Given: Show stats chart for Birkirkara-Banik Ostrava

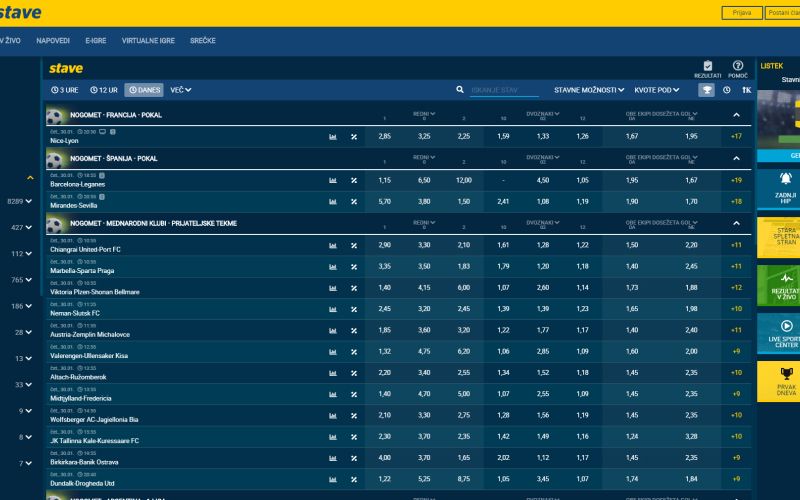Looking at the screenshot, I should 333,459.
